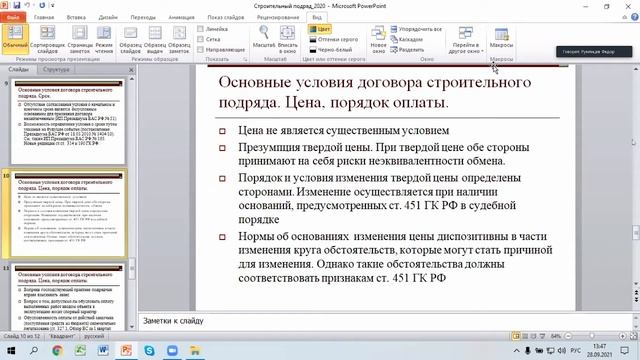Screen dimensions: 640x360
Task: Click zoom in plus button
Action: click(x=622, y=336)
